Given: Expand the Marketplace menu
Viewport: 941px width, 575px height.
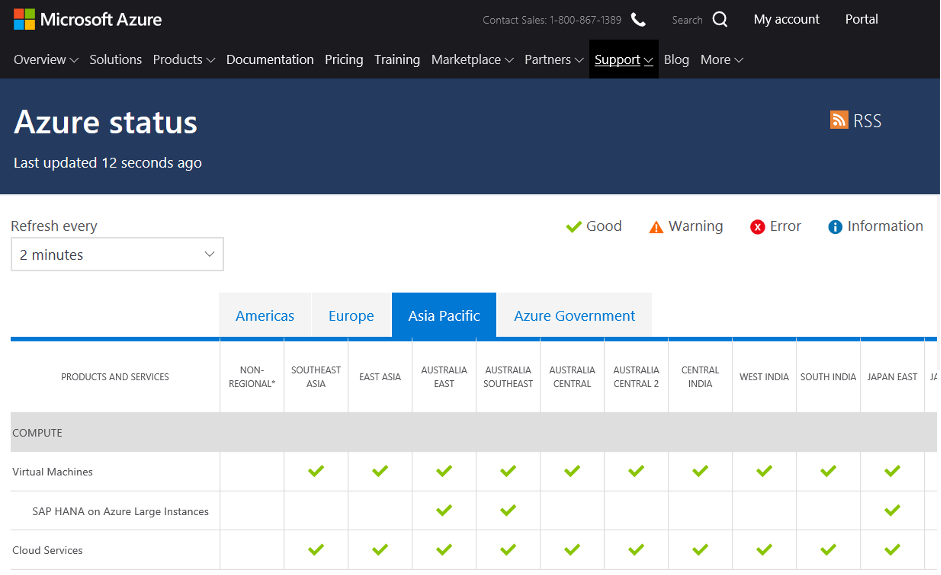Looking at the screenshot, I should (472, 59).
